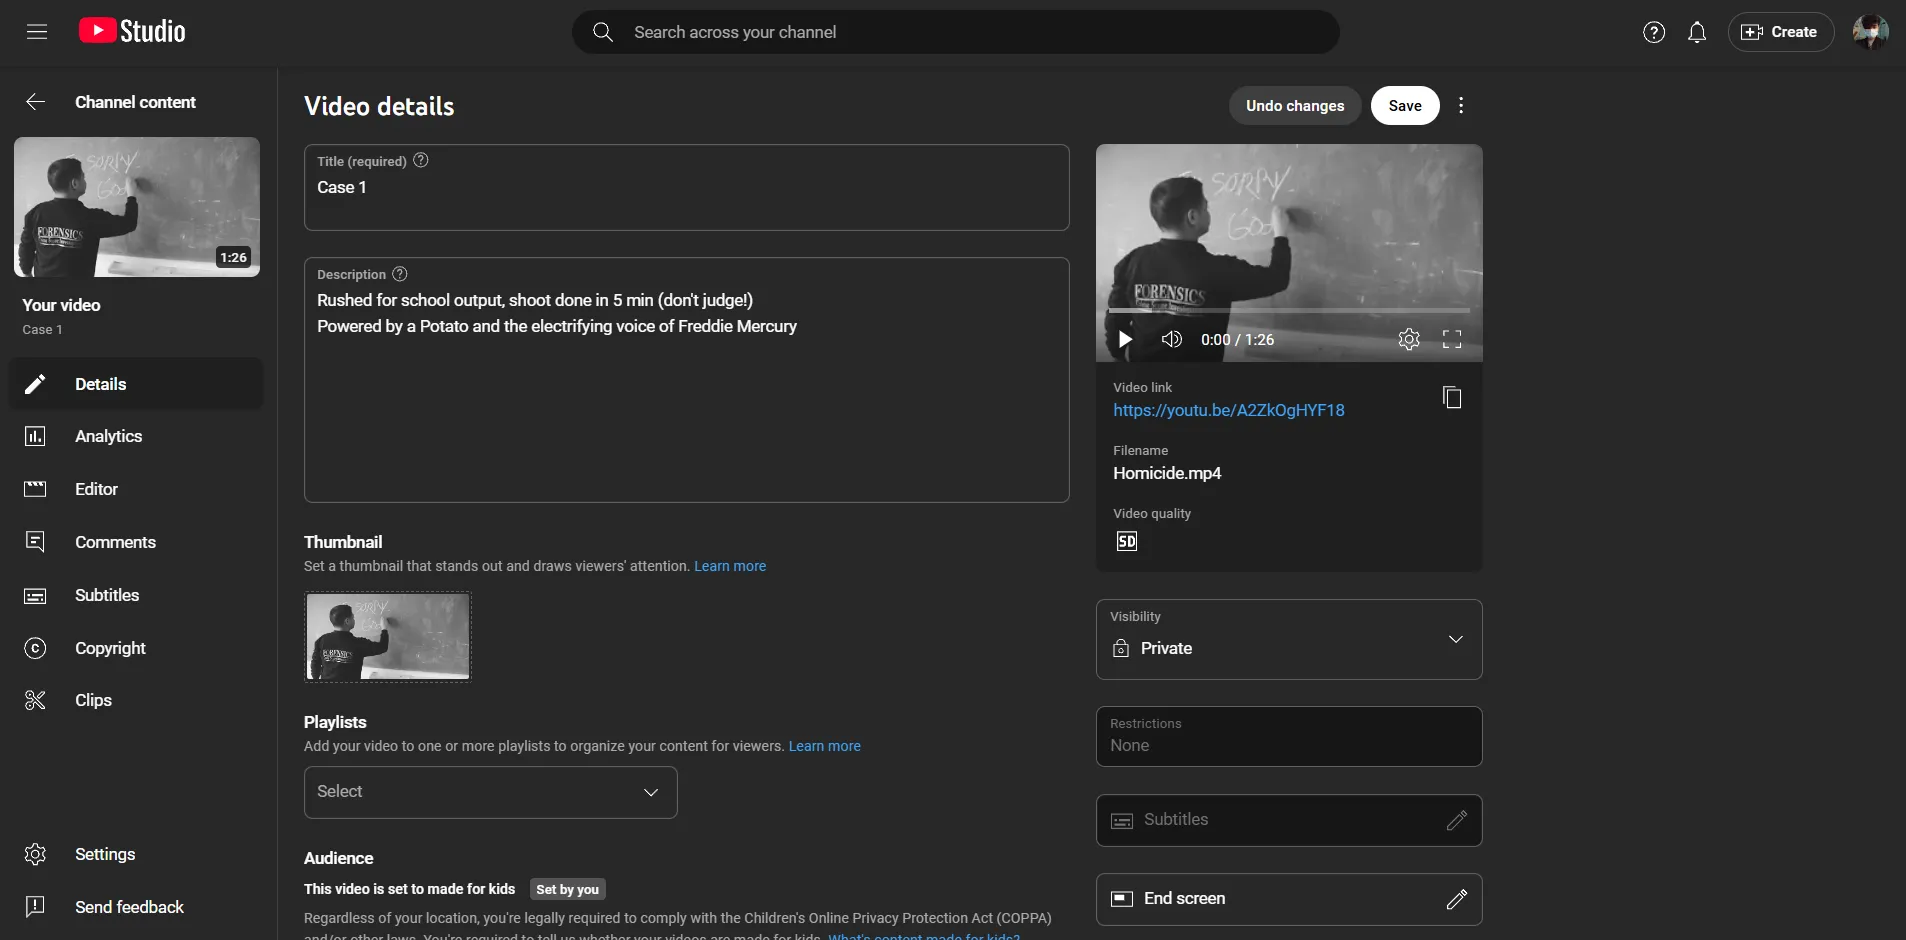Select the Editor icon in the sidebar

tap(35, 489)
